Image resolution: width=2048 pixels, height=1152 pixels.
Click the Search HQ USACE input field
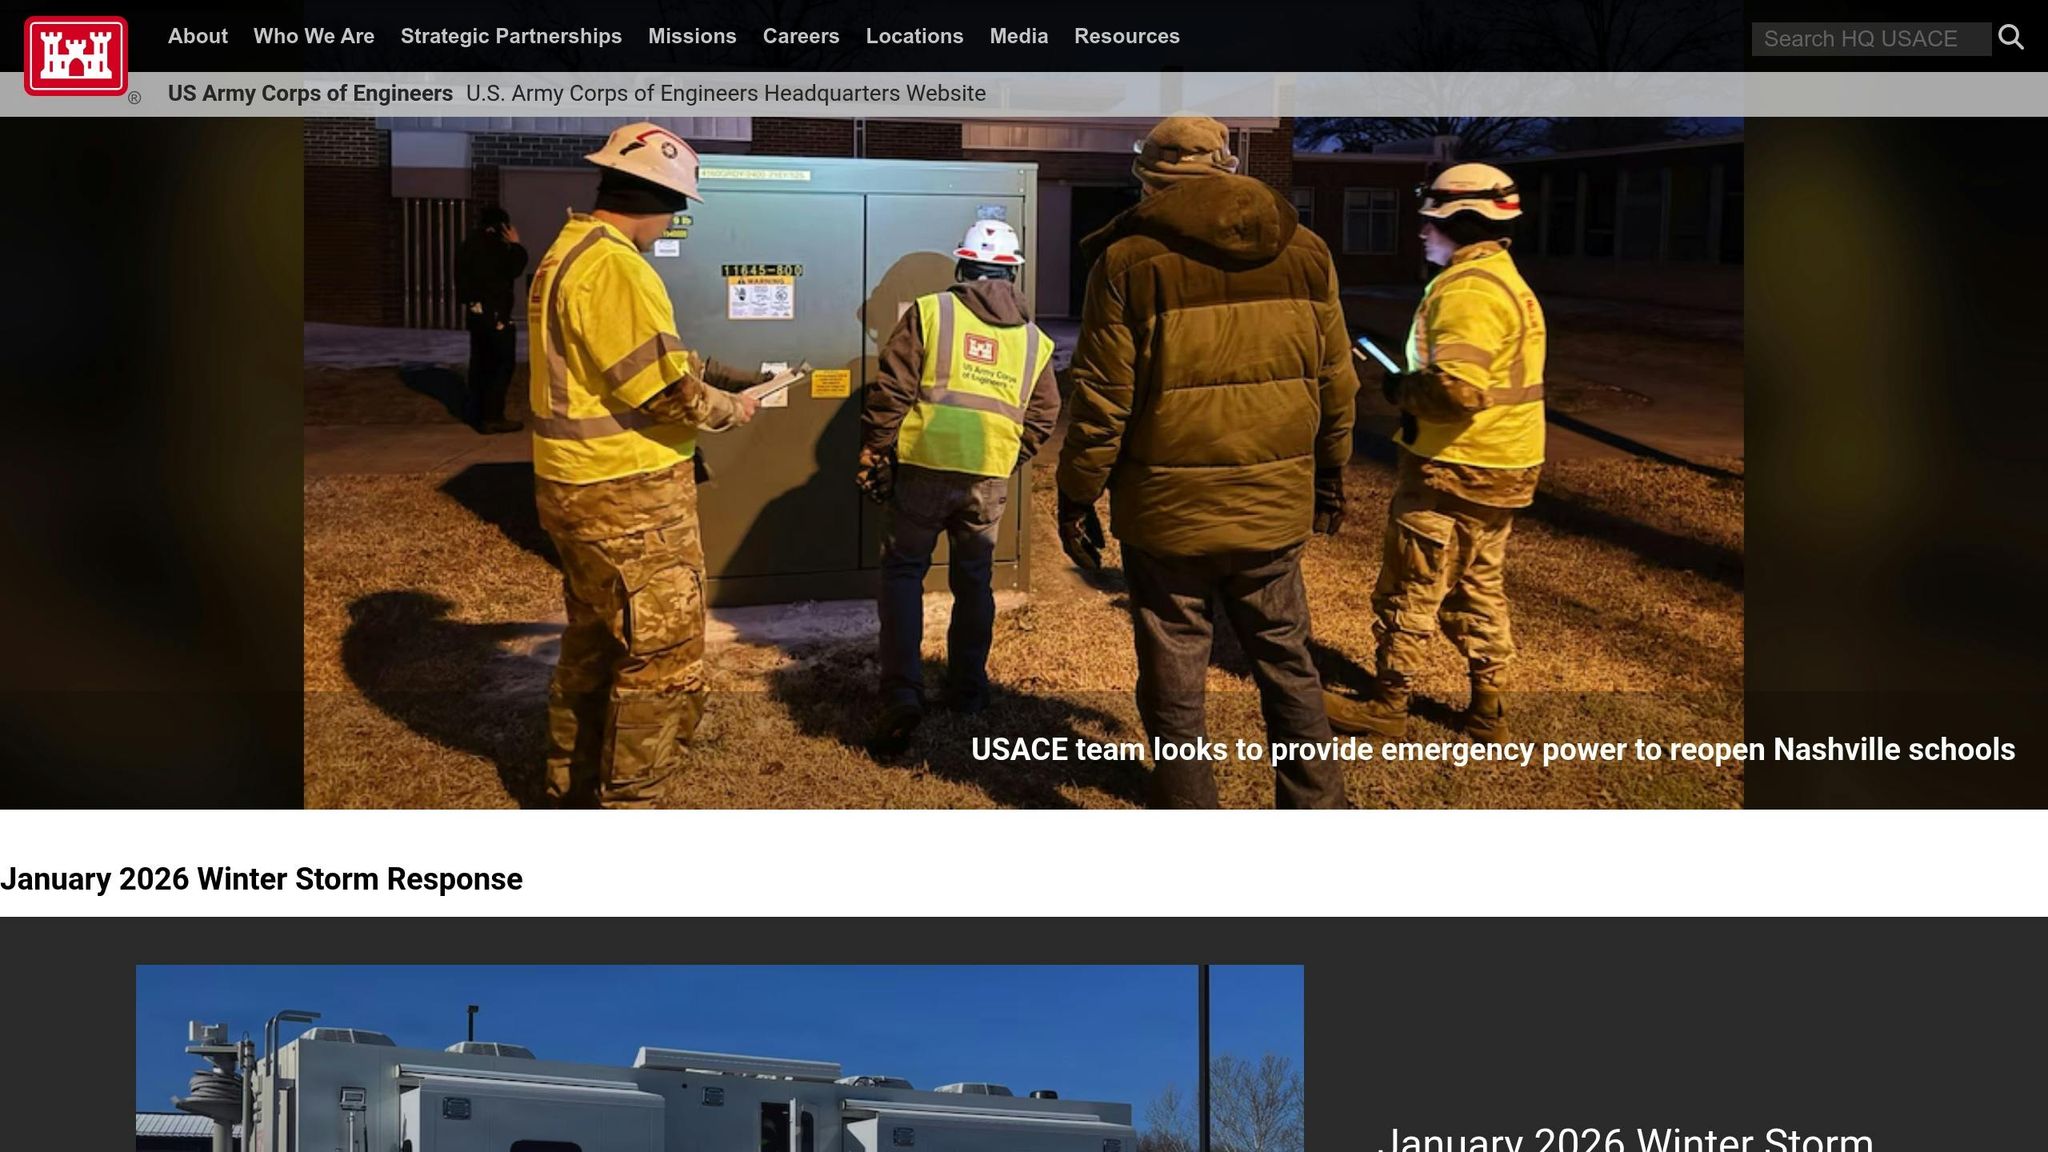1870,38
